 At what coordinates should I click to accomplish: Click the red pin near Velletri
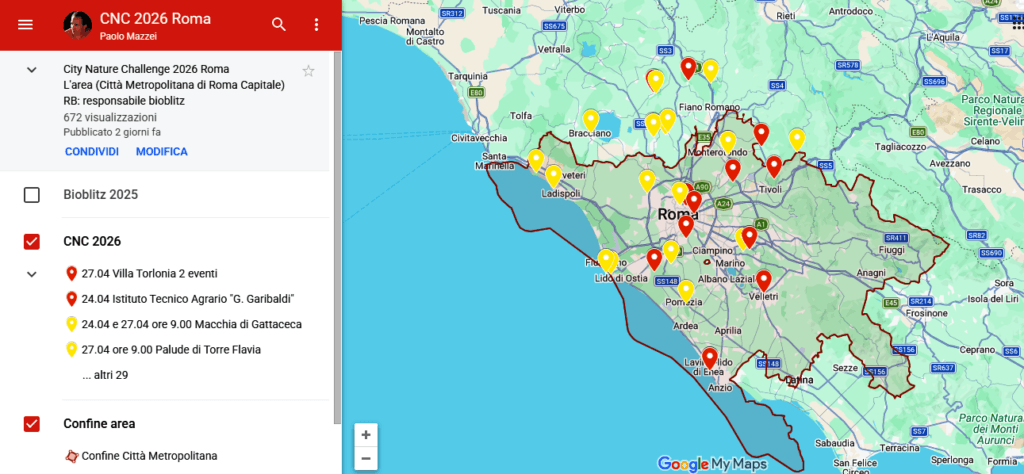click(x=764, y=280)
